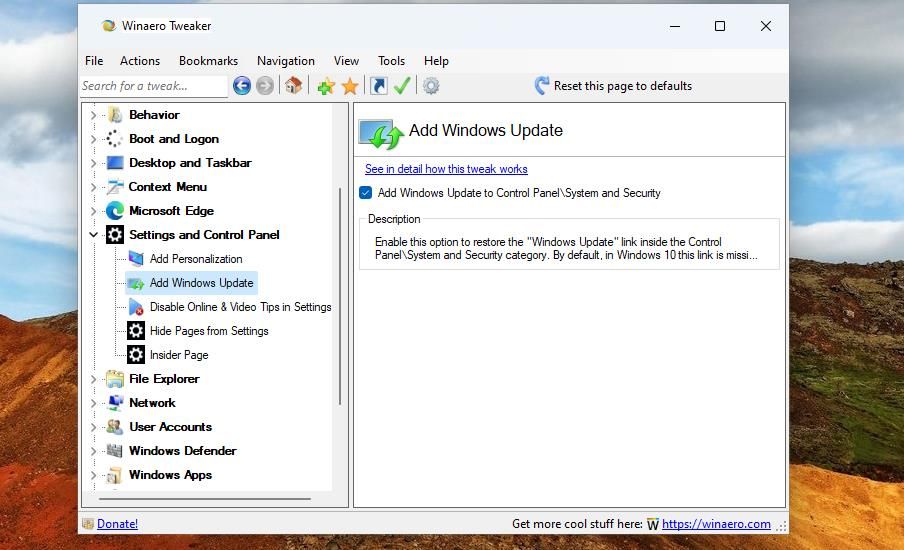Click the green checkmark apply icon
This screenshot has height=550, width=904.
(402, 86)
